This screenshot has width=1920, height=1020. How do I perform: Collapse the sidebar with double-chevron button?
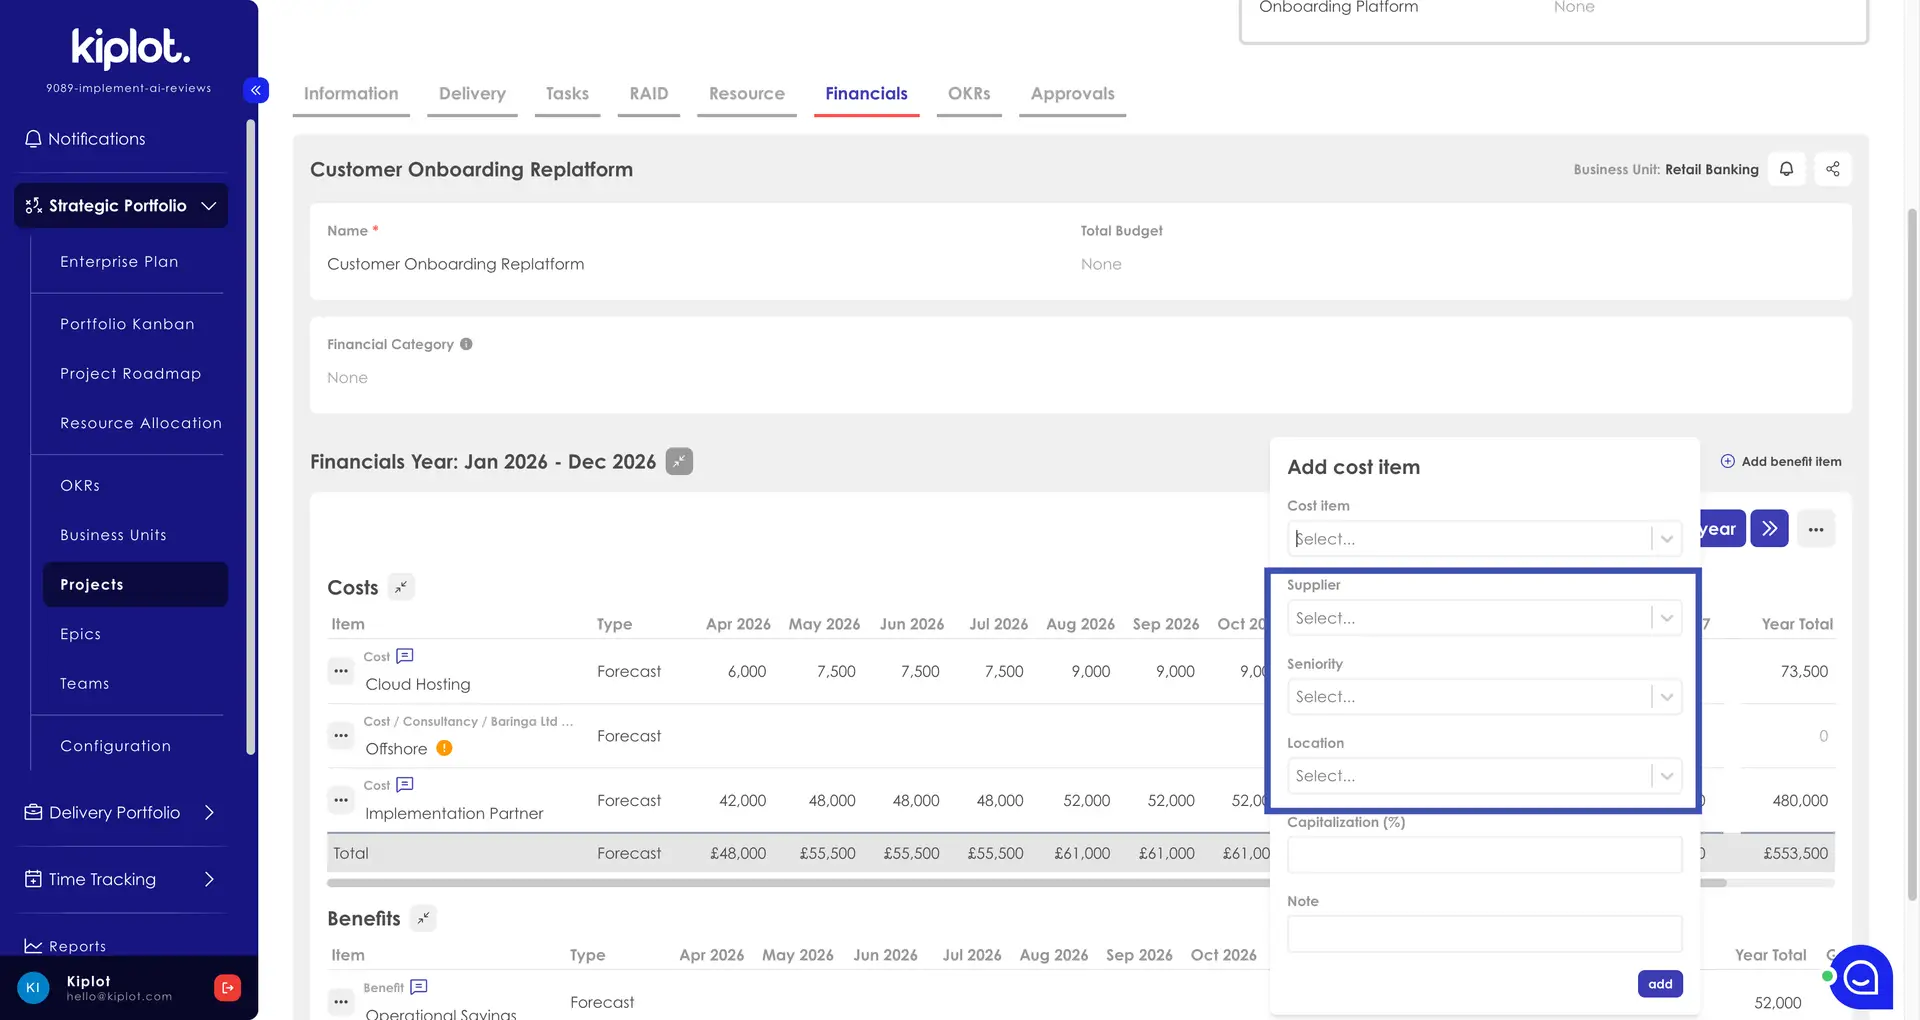coord(256,90)
